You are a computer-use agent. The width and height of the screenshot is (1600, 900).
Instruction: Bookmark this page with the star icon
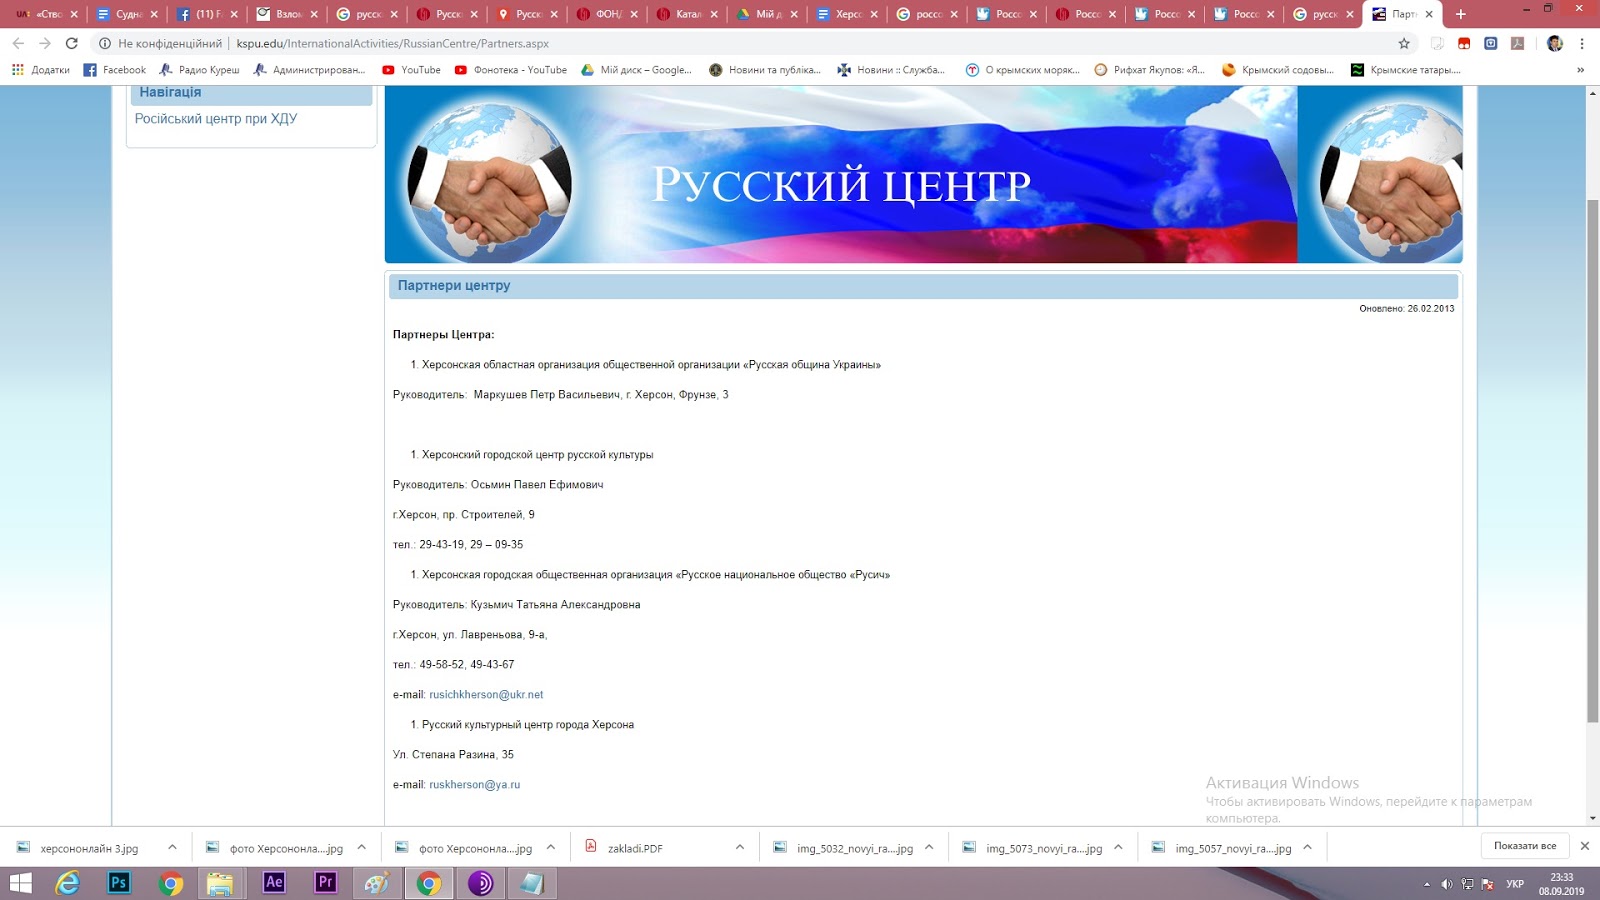point(1404,43)
